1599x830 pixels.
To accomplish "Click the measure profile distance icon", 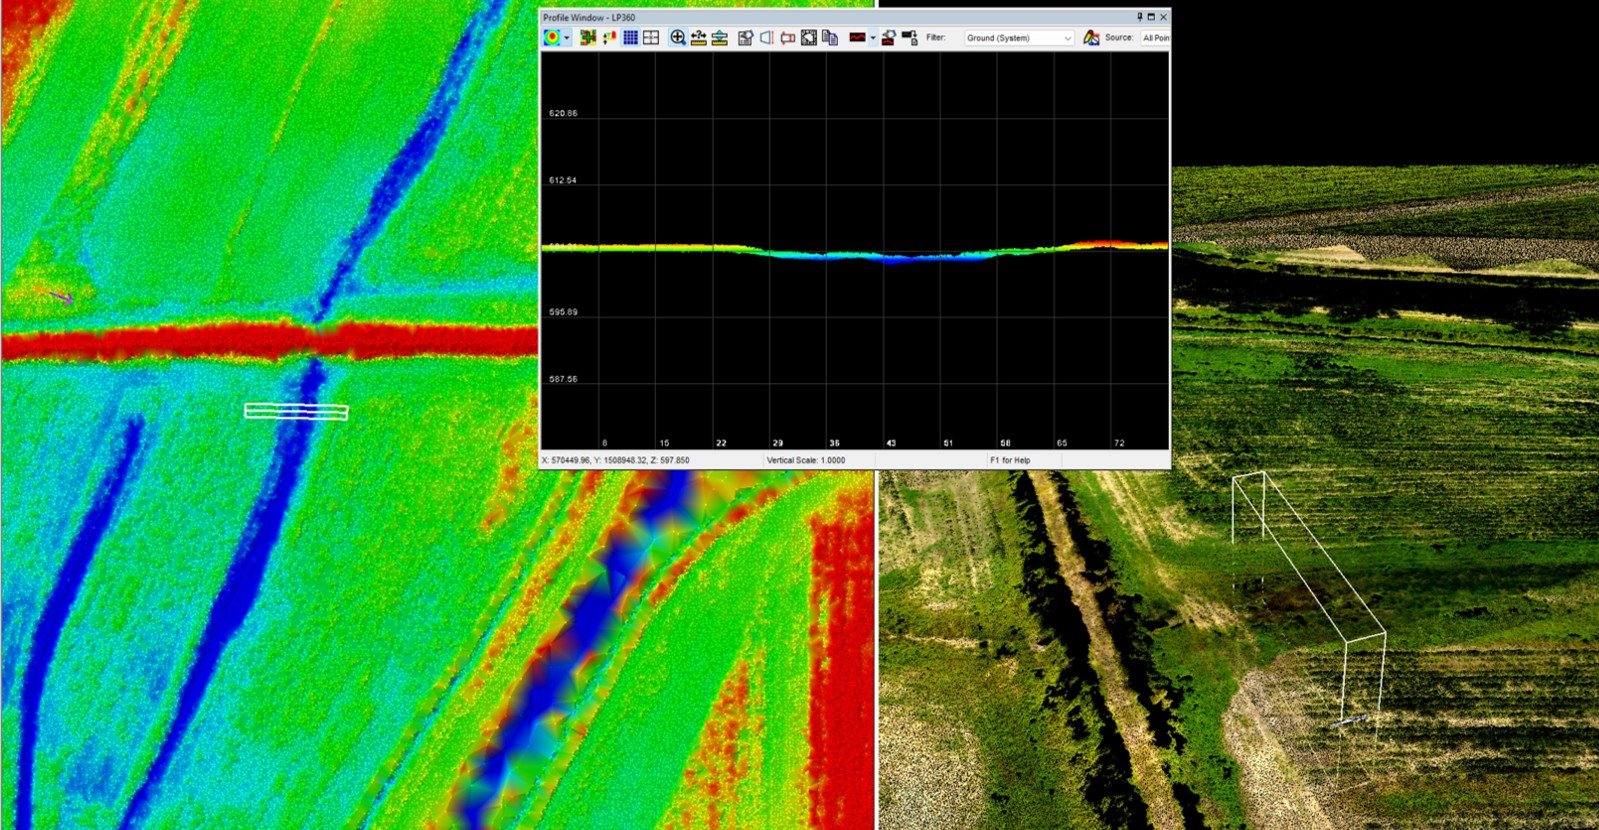I will (698, 38).
